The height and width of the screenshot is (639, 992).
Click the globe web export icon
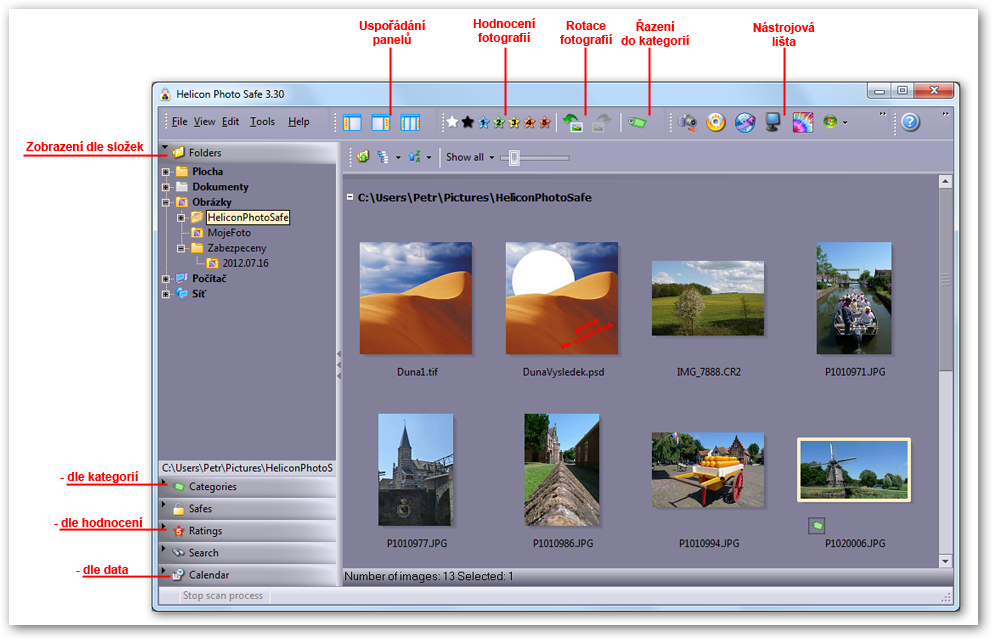(745, 122)
